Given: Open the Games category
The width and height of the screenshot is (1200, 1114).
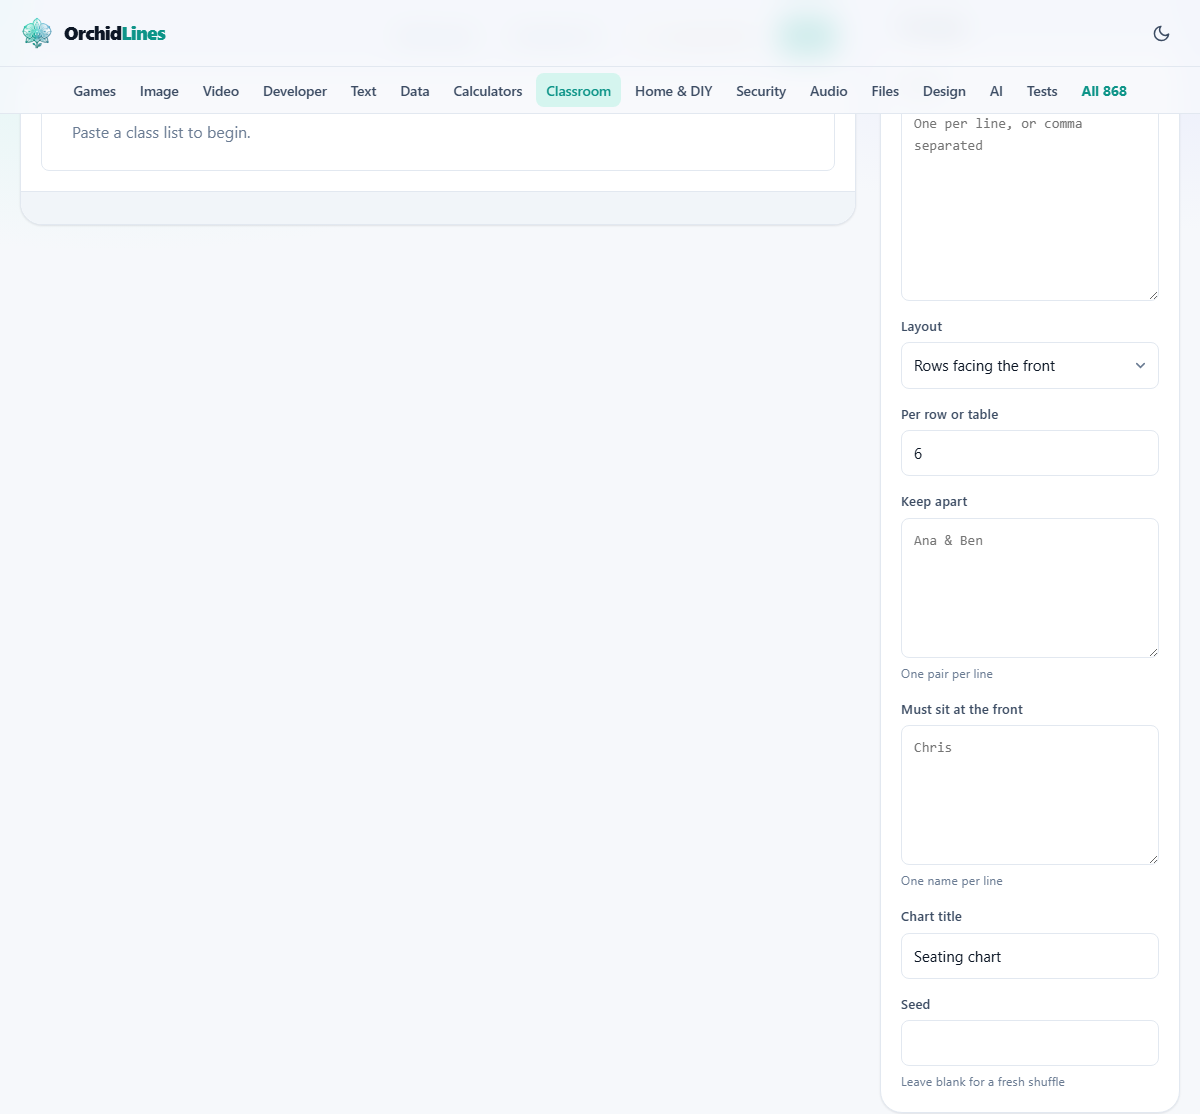Looking at the screenshot, I should (x=95, y=91).
